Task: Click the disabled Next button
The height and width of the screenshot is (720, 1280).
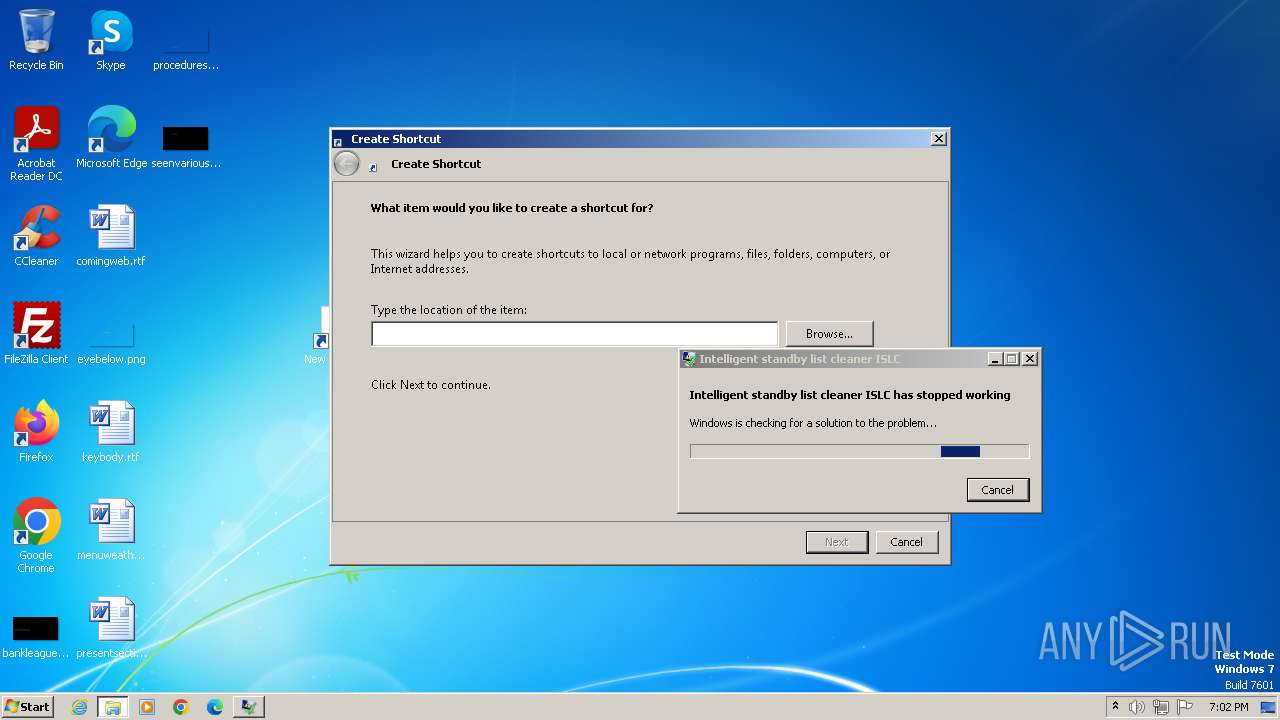Action: pyautogui.click(x=837, y=542)
